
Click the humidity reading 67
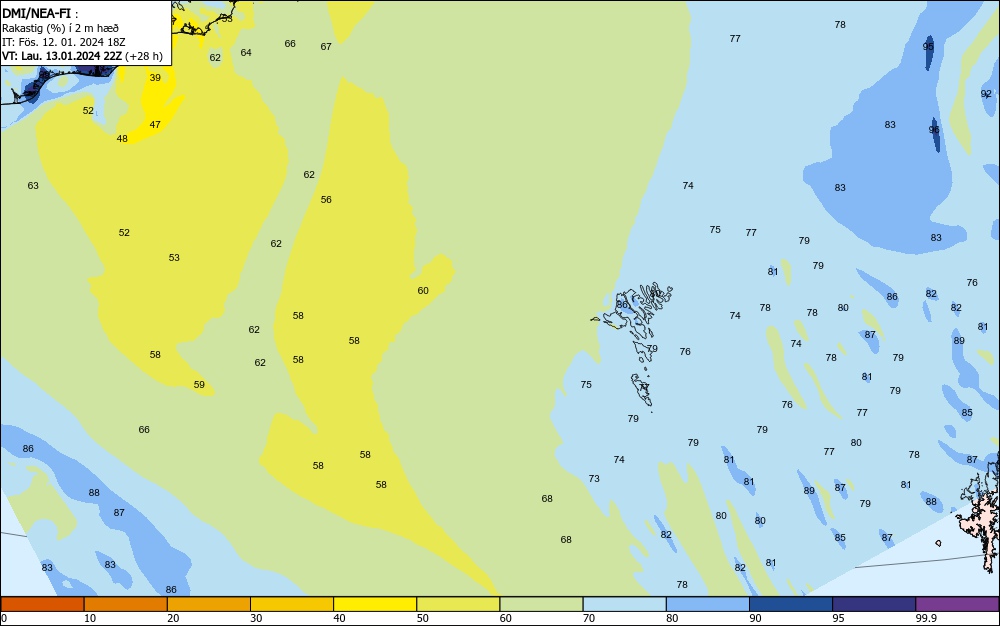tap(326, 47)
